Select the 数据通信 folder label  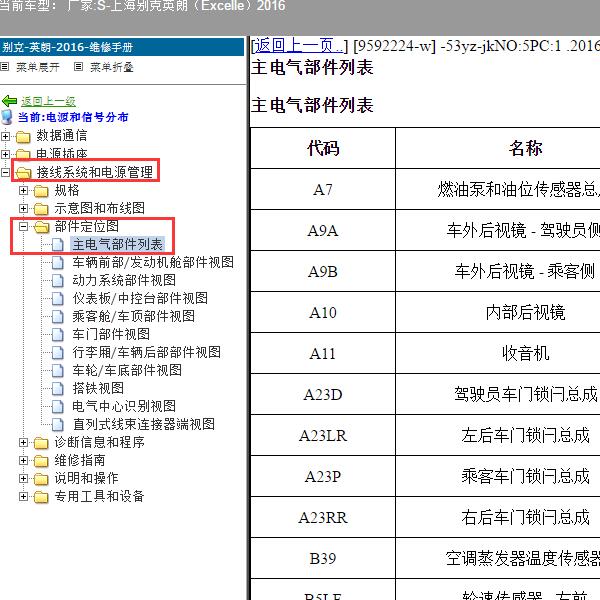coord(62,136)
